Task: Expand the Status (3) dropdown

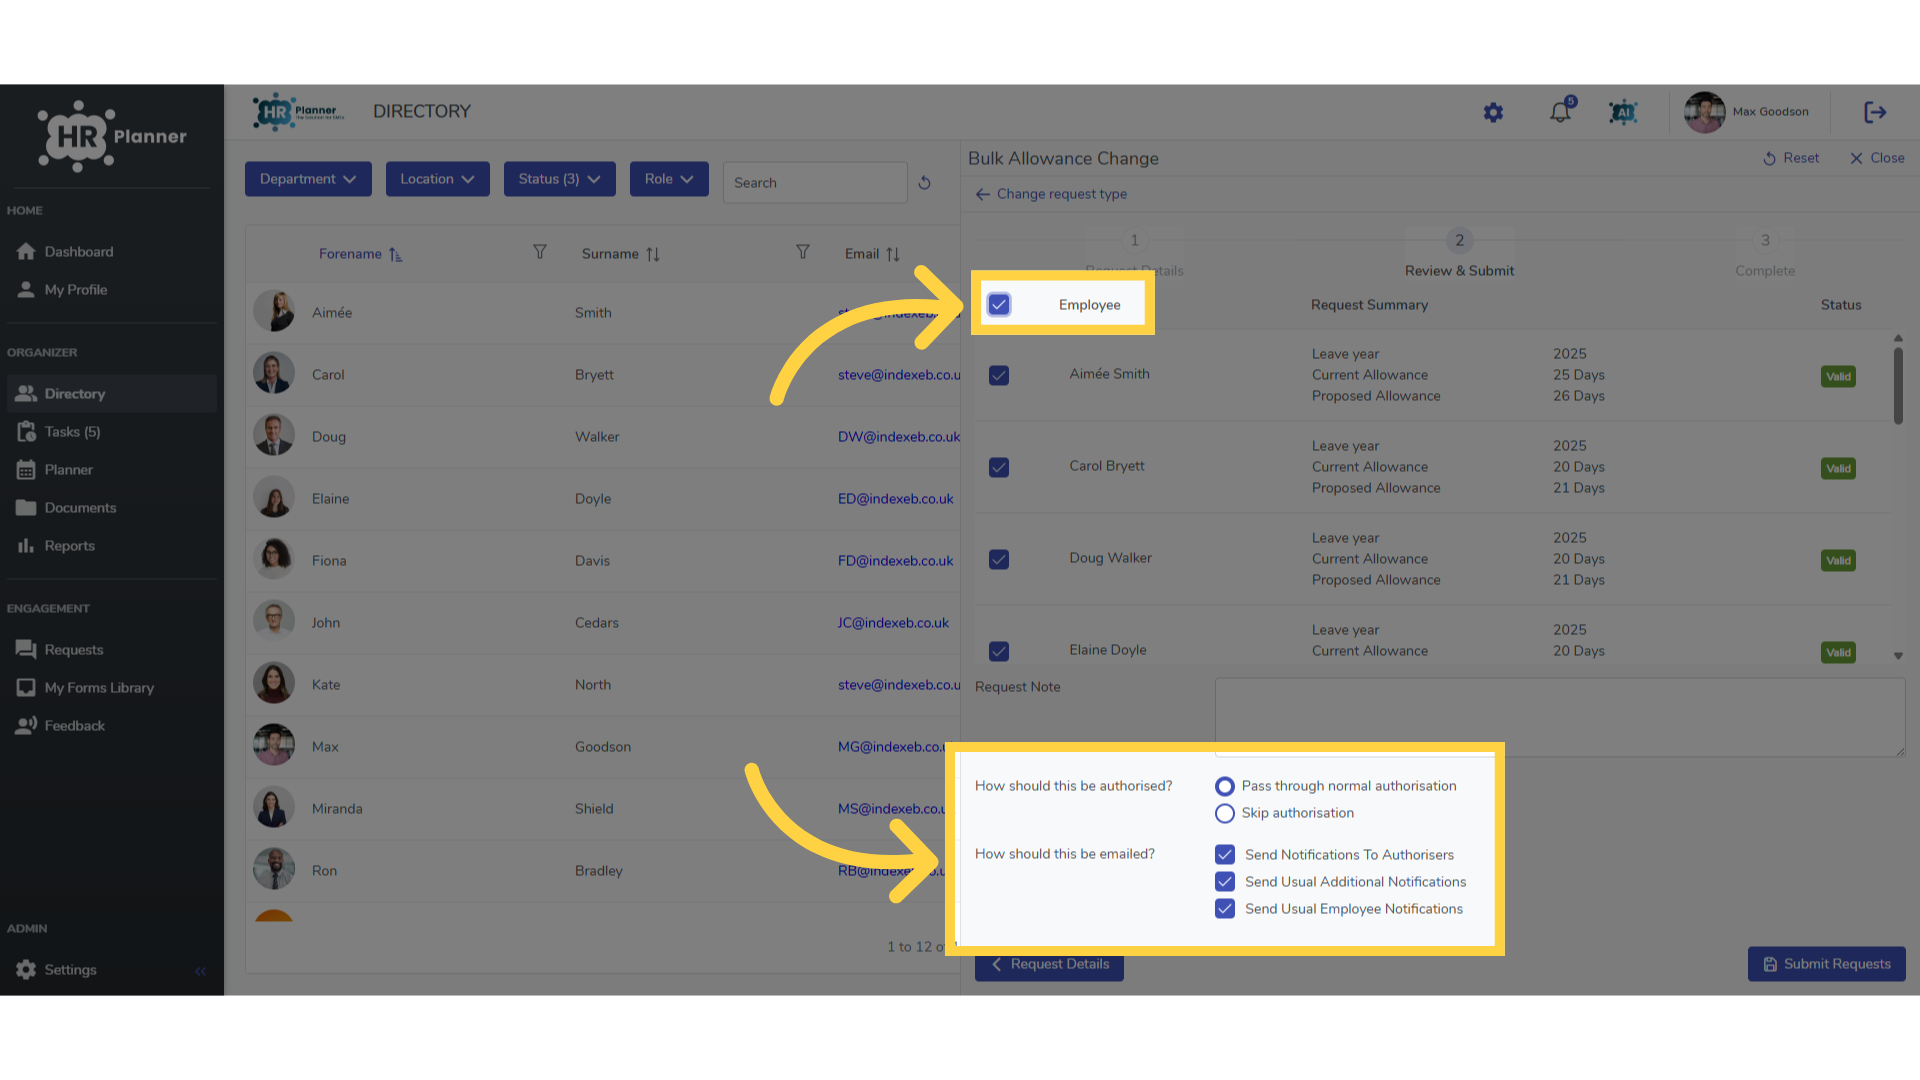Action: pos(559,179)
